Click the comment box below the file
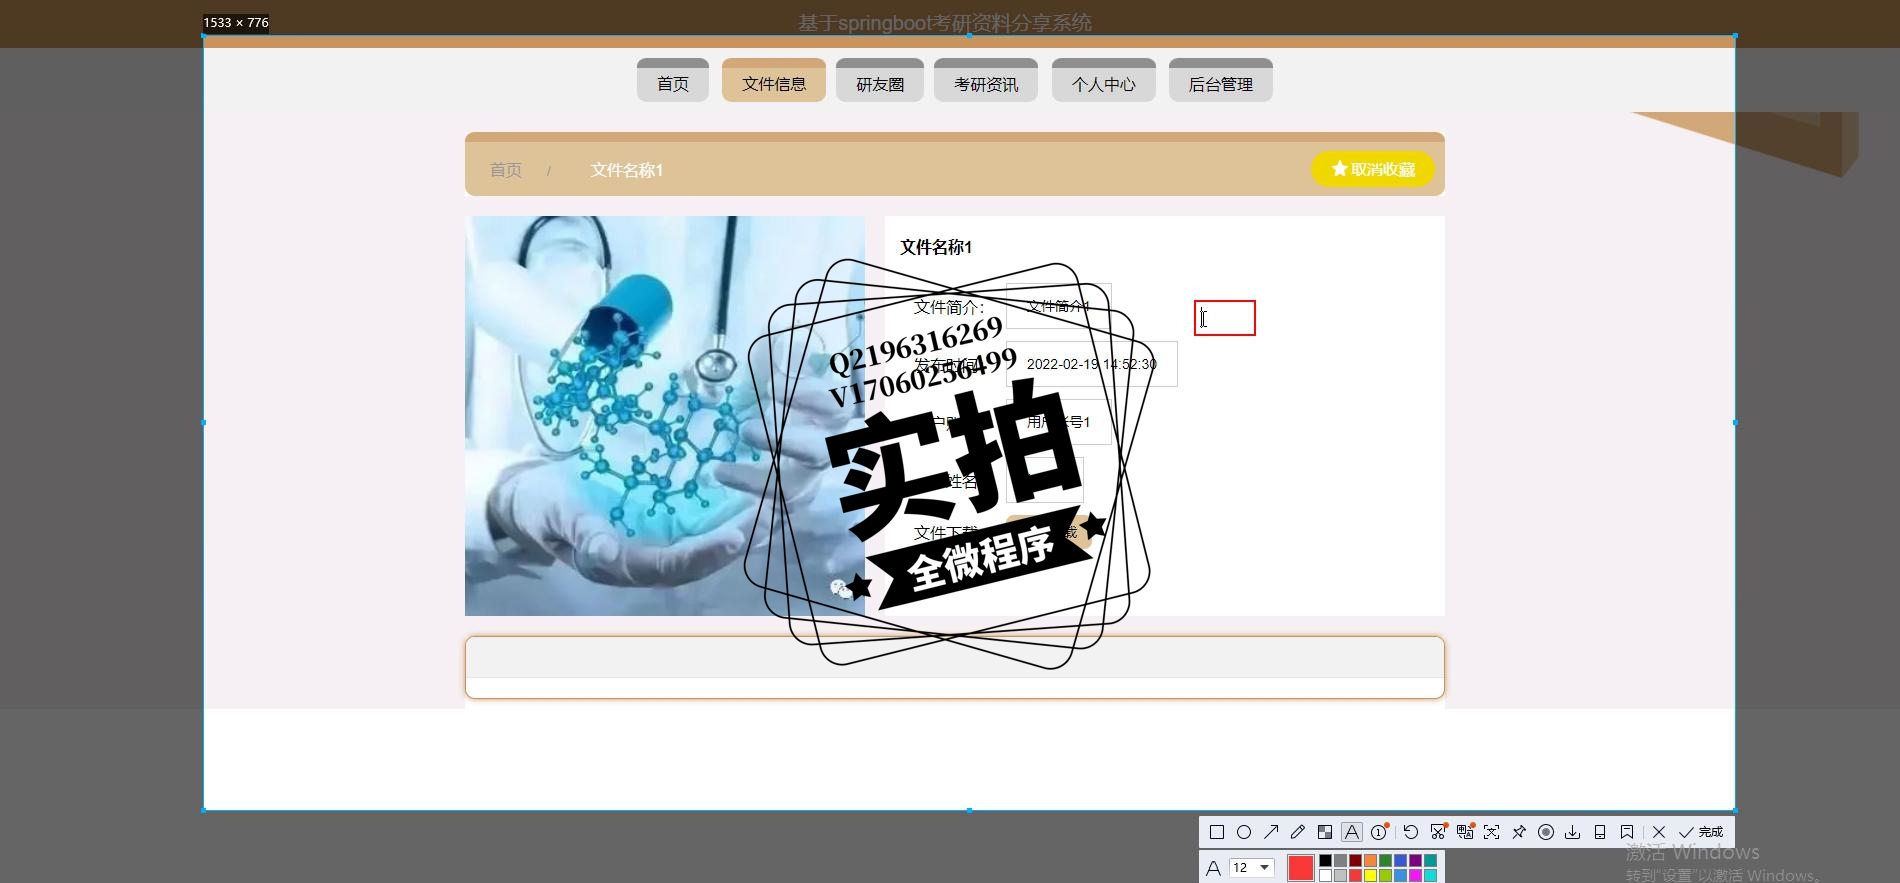This screenshot has height=883, width=1900. [955, 667]
